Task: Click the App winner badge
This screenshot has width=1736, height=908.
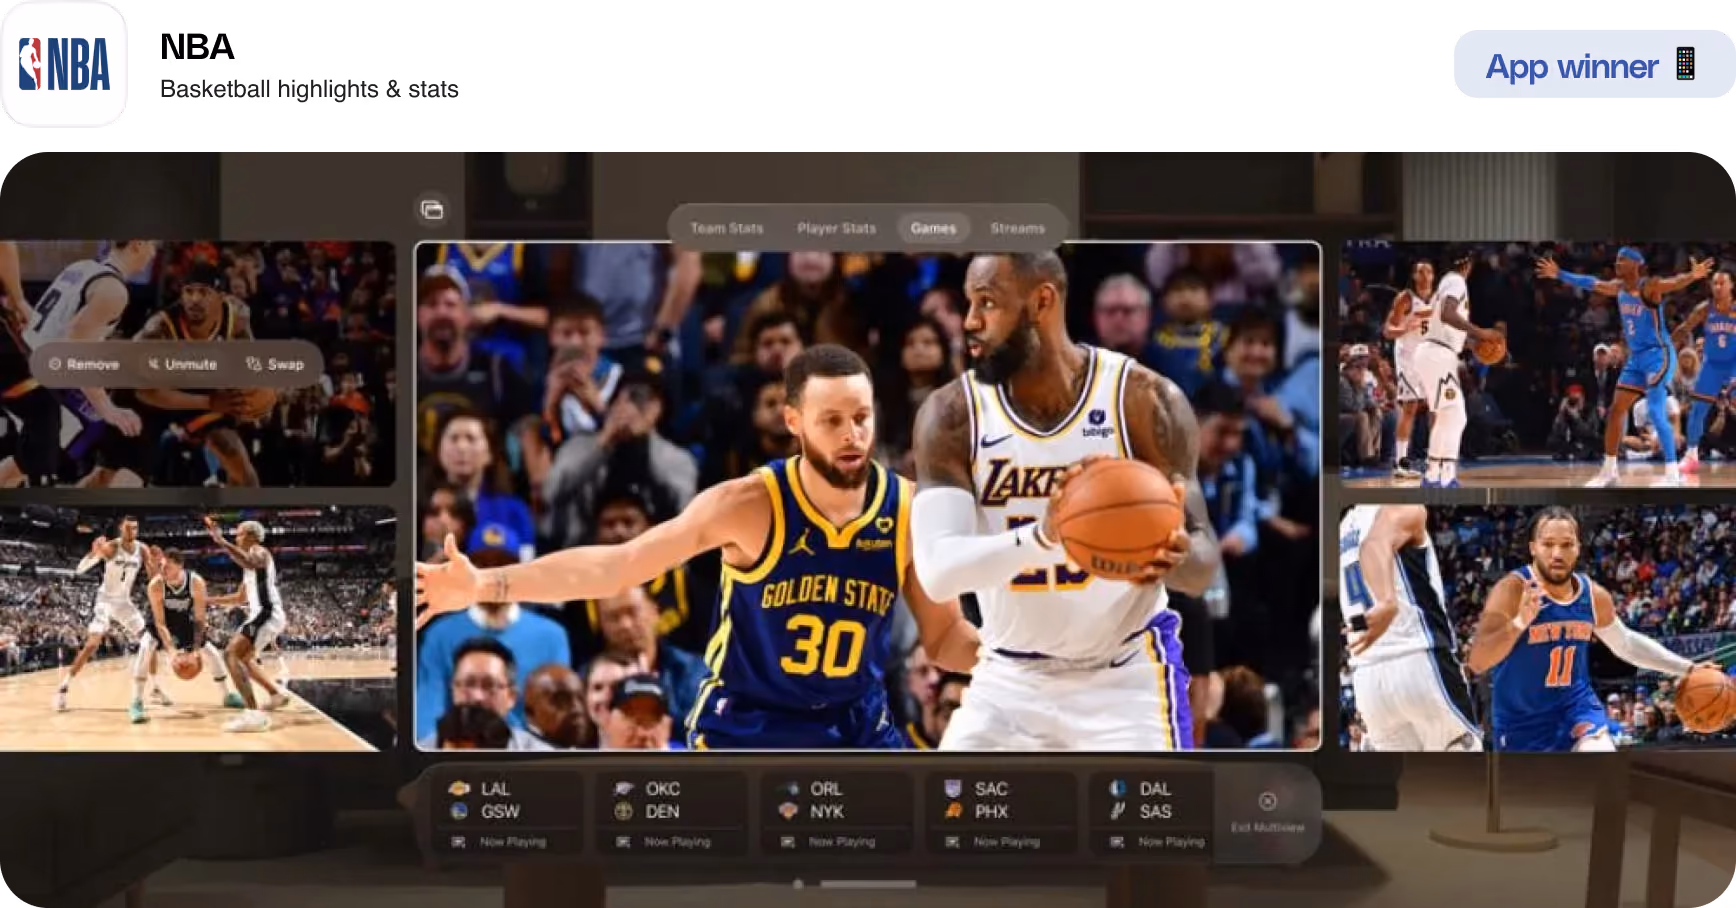Action: click(x=1594, y=64)
